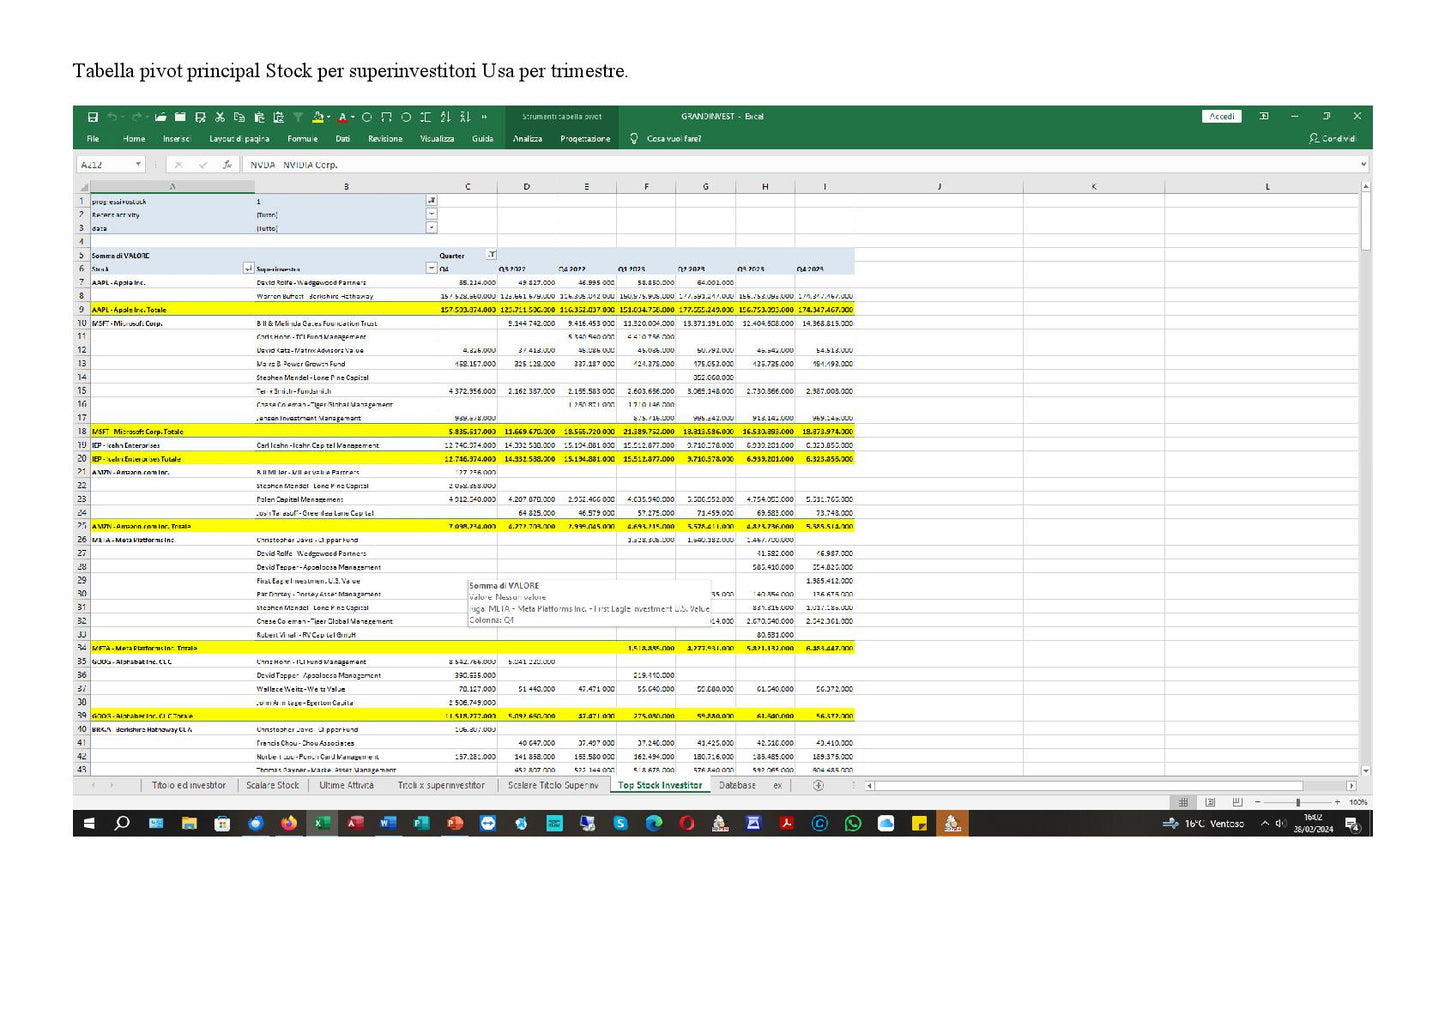Click the Filter funnel icon in toolbar
This screenshot has width=1445, height=1021.
pos(298,117)
